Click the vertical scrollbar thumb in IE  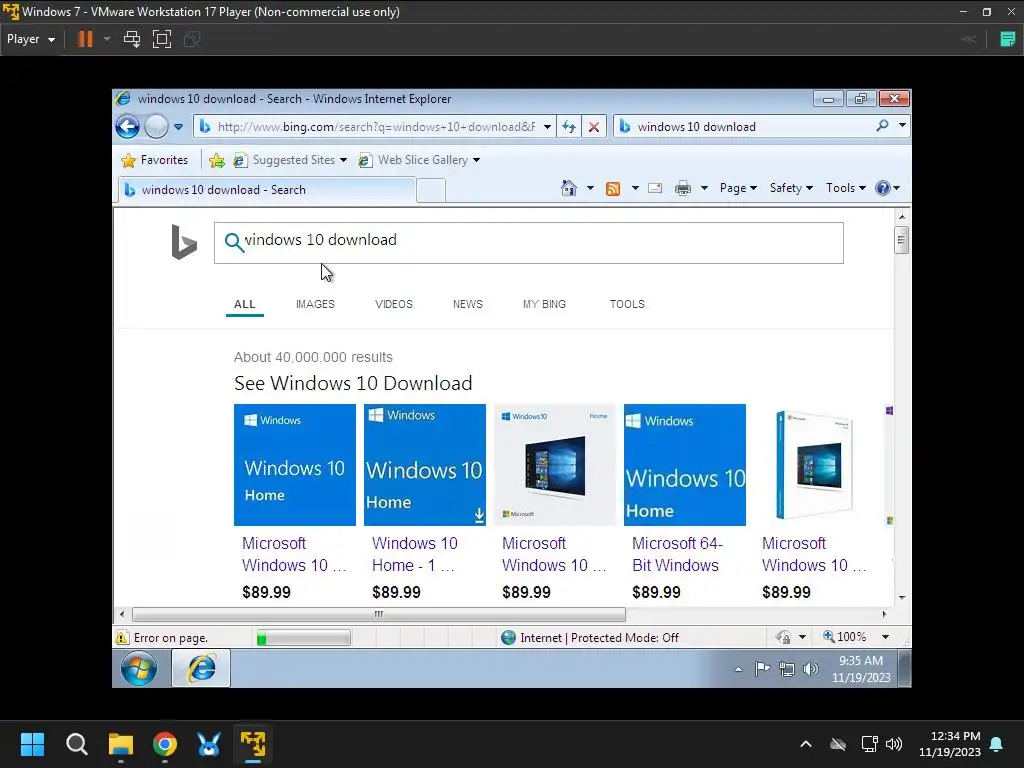point(901,240)
